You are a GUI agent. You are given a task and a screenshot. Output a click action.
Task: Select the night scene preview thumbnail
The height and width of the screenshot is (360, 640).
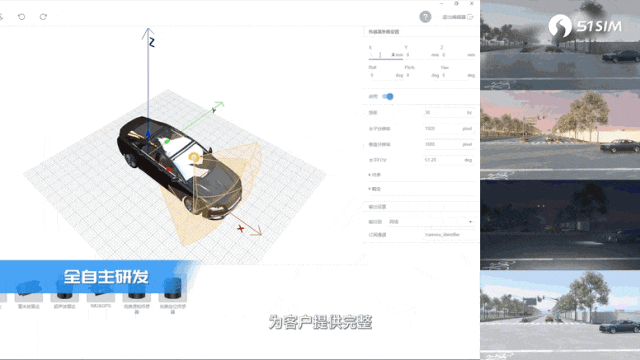[x=560, y=225]
